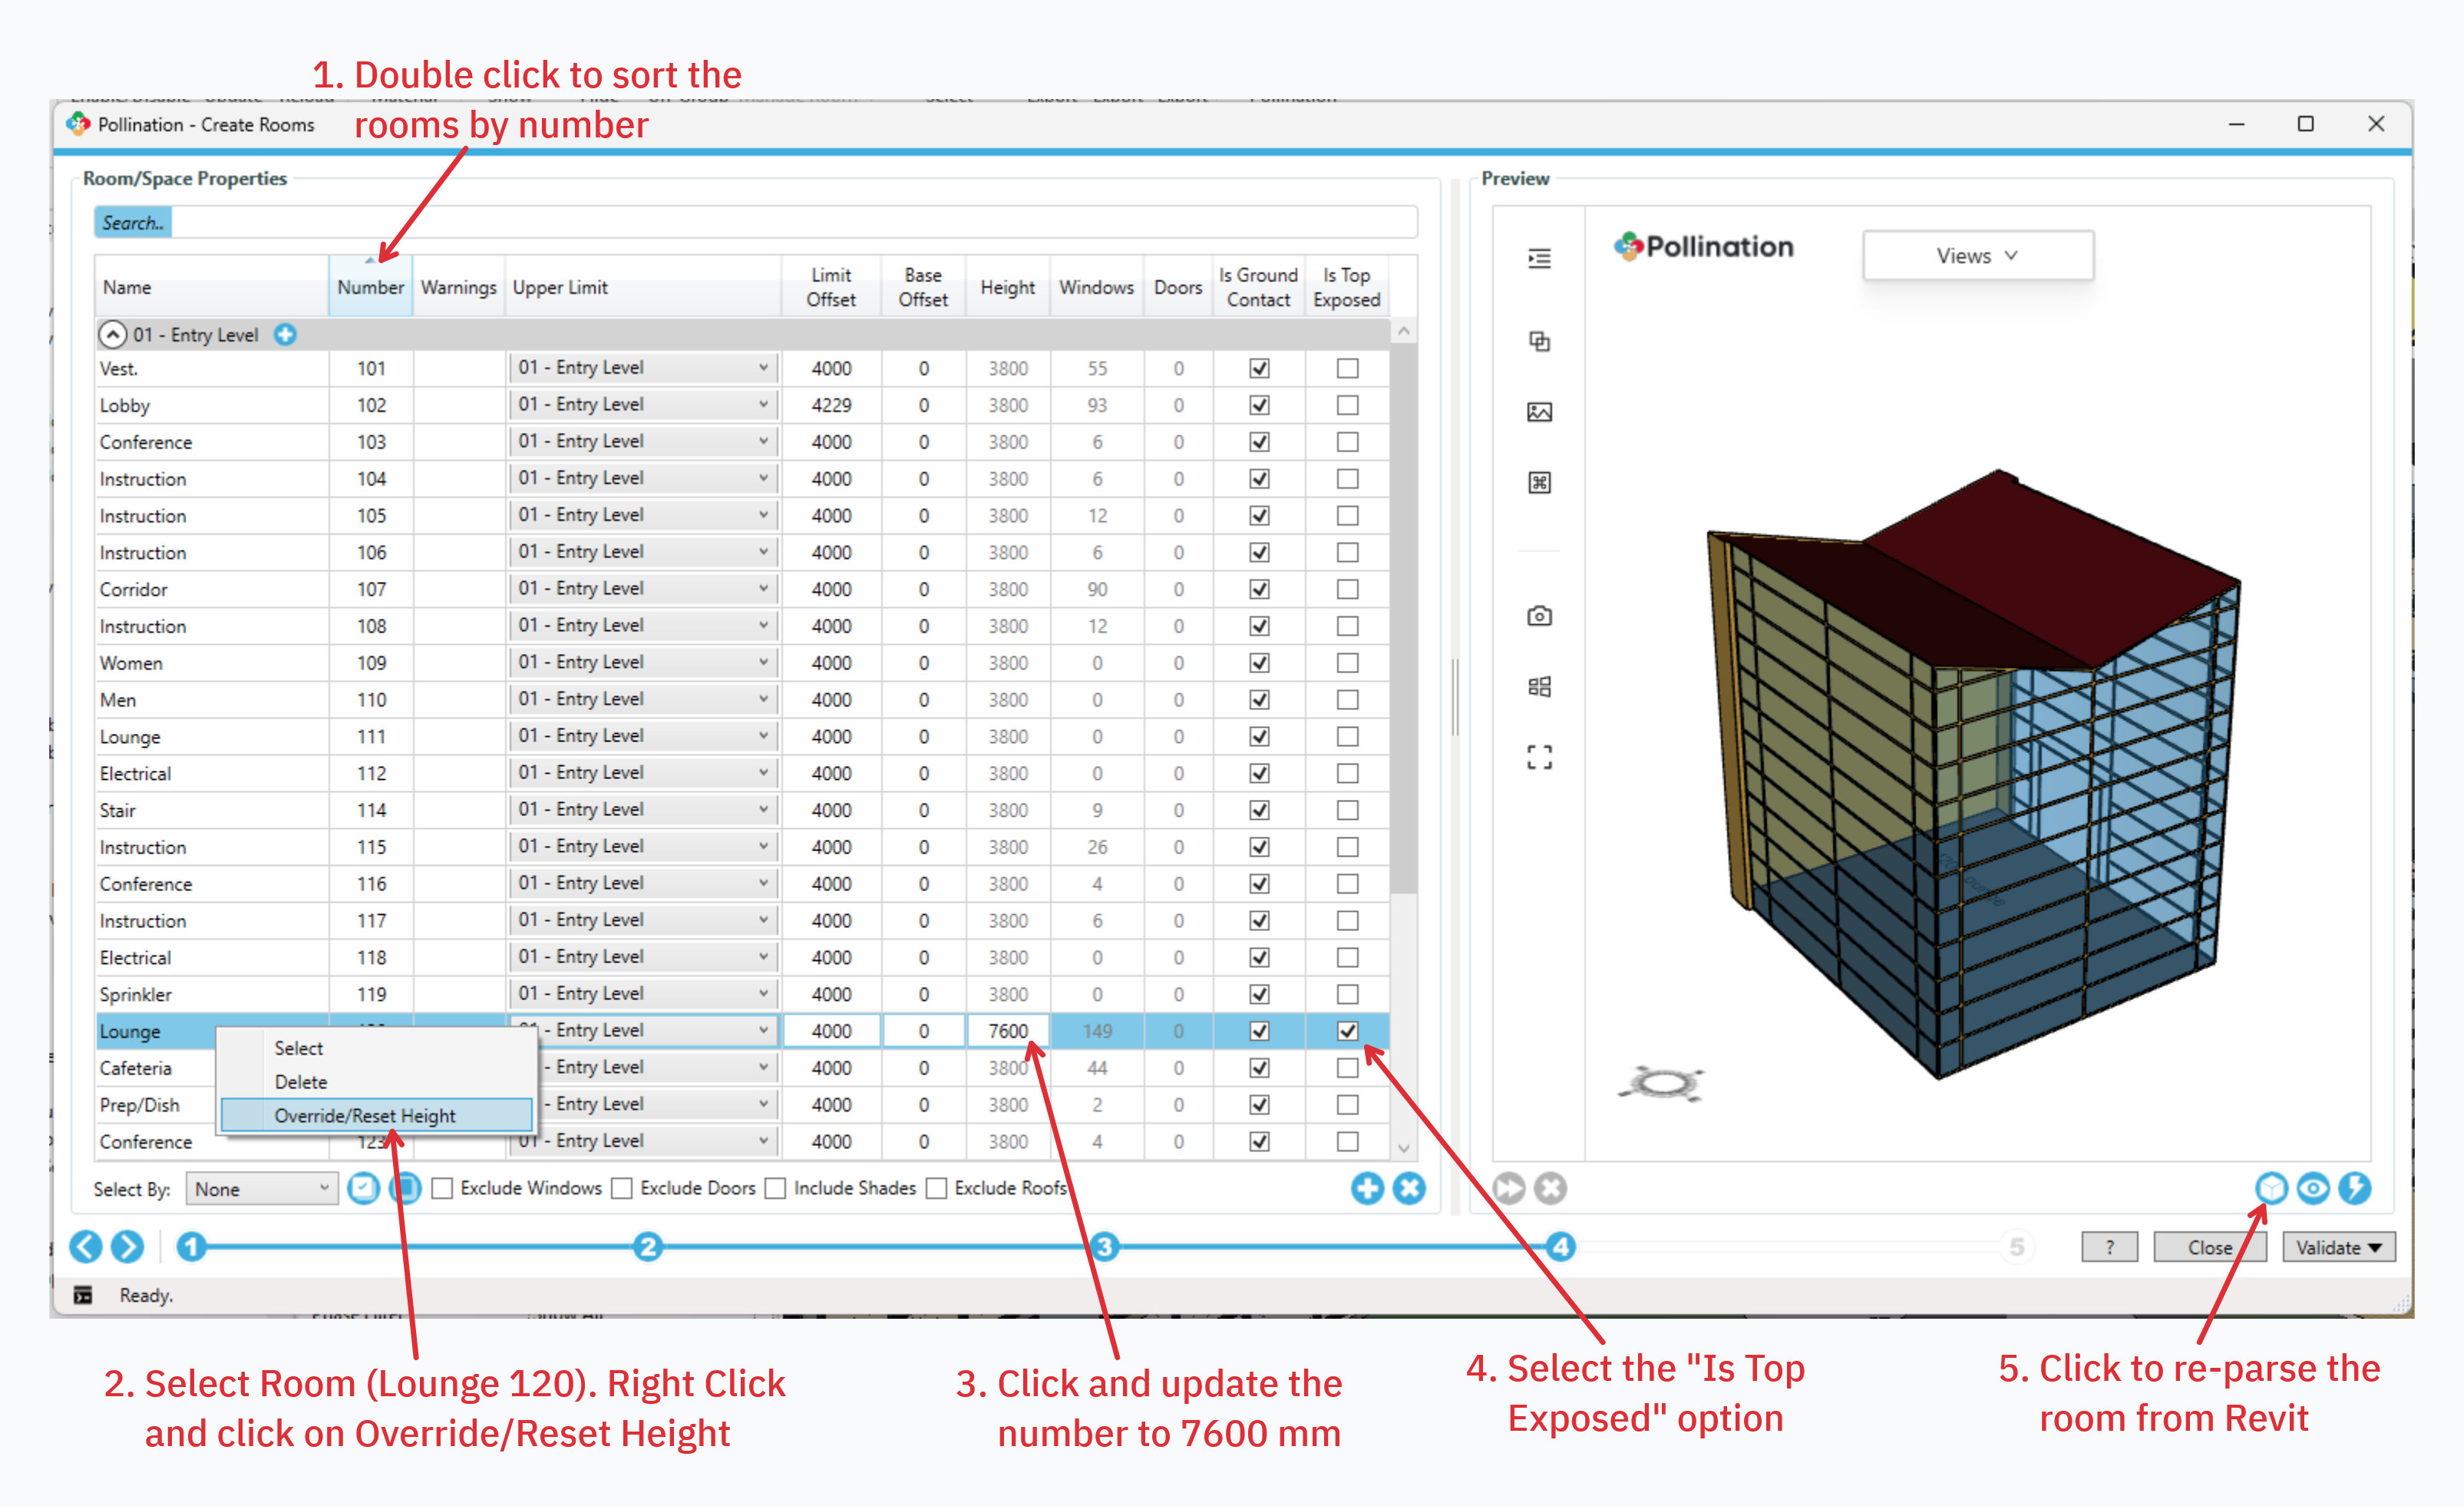The image size is (2464, 1506).
Task: Click the eye preview icon below viewer
Action: tap(2313, 1188)
